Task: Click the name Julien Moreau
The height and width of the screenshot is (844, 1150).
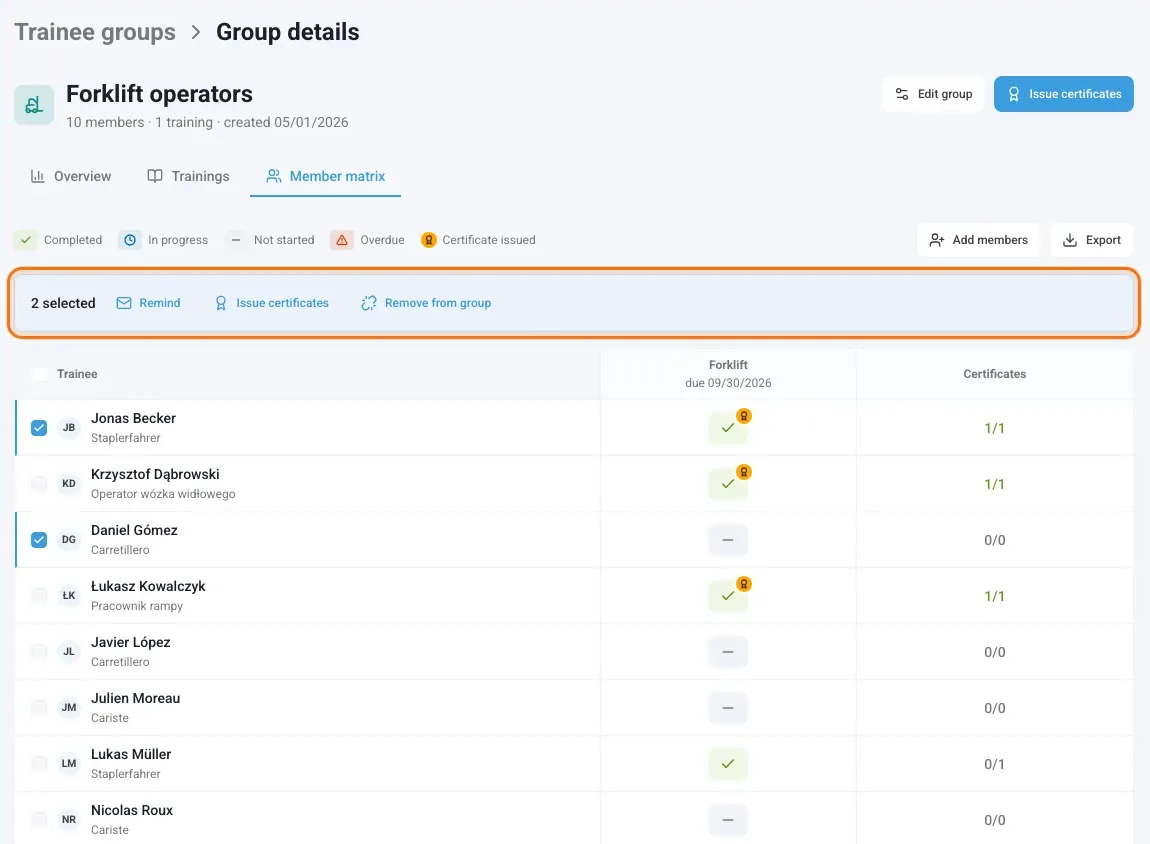Action: click(136, 698)
